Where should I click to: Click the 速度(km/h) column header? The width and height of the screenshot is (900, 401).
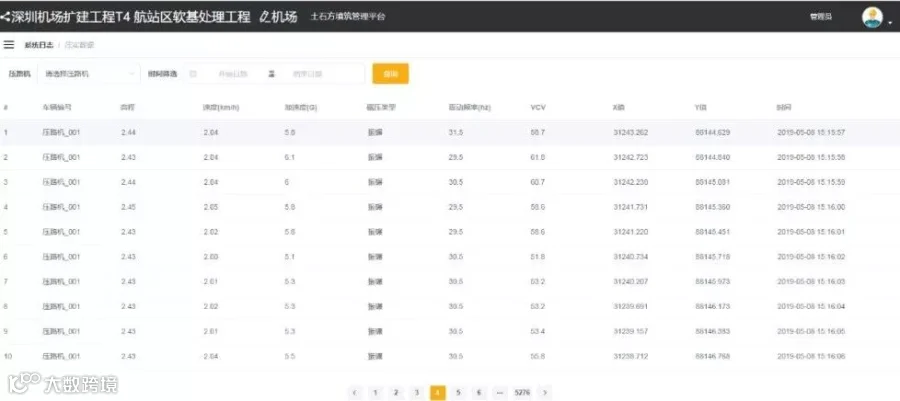click(221, 107)
